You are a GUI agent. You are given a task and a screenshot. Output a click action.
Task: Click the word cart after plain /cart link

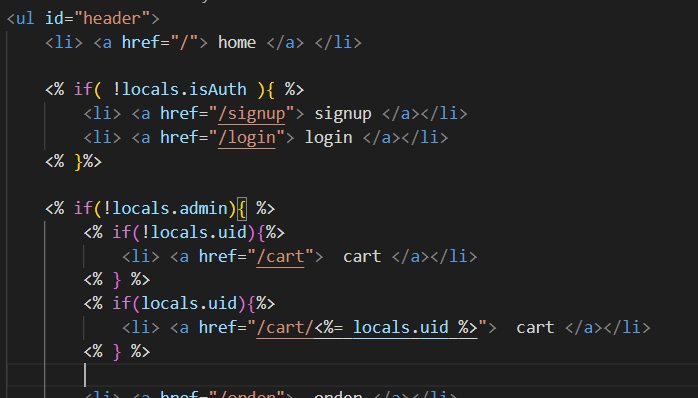point(362,257)
